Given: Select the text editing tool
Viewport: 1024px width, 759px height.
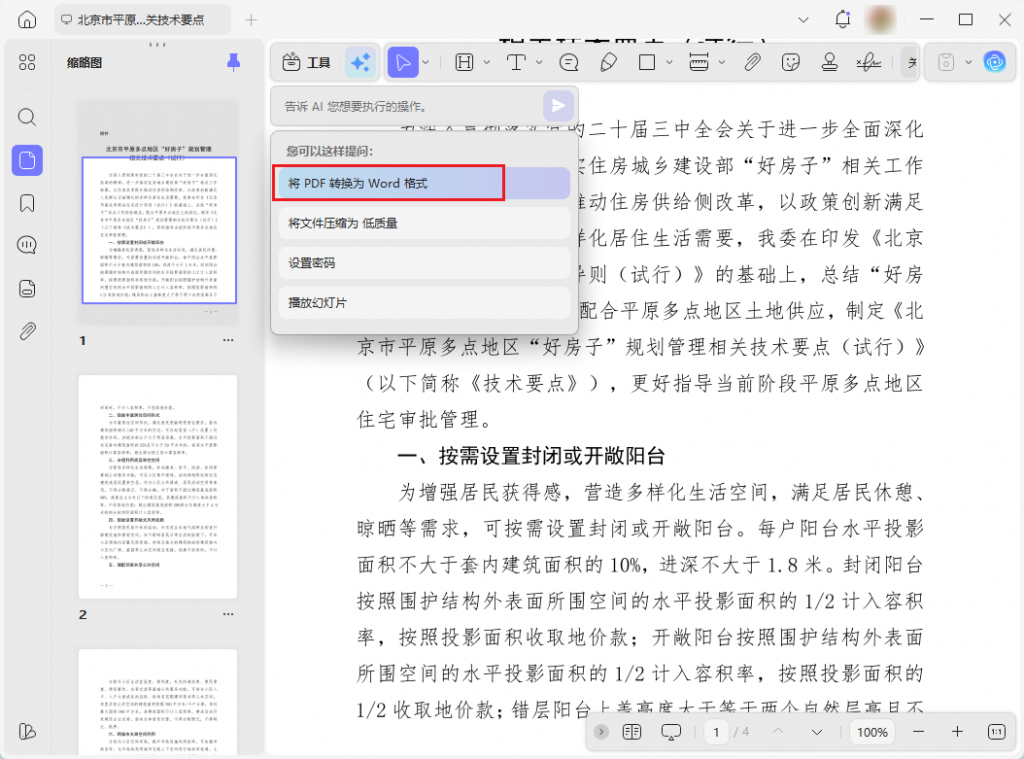Looking at the screenshot, I should click(517, 62).
